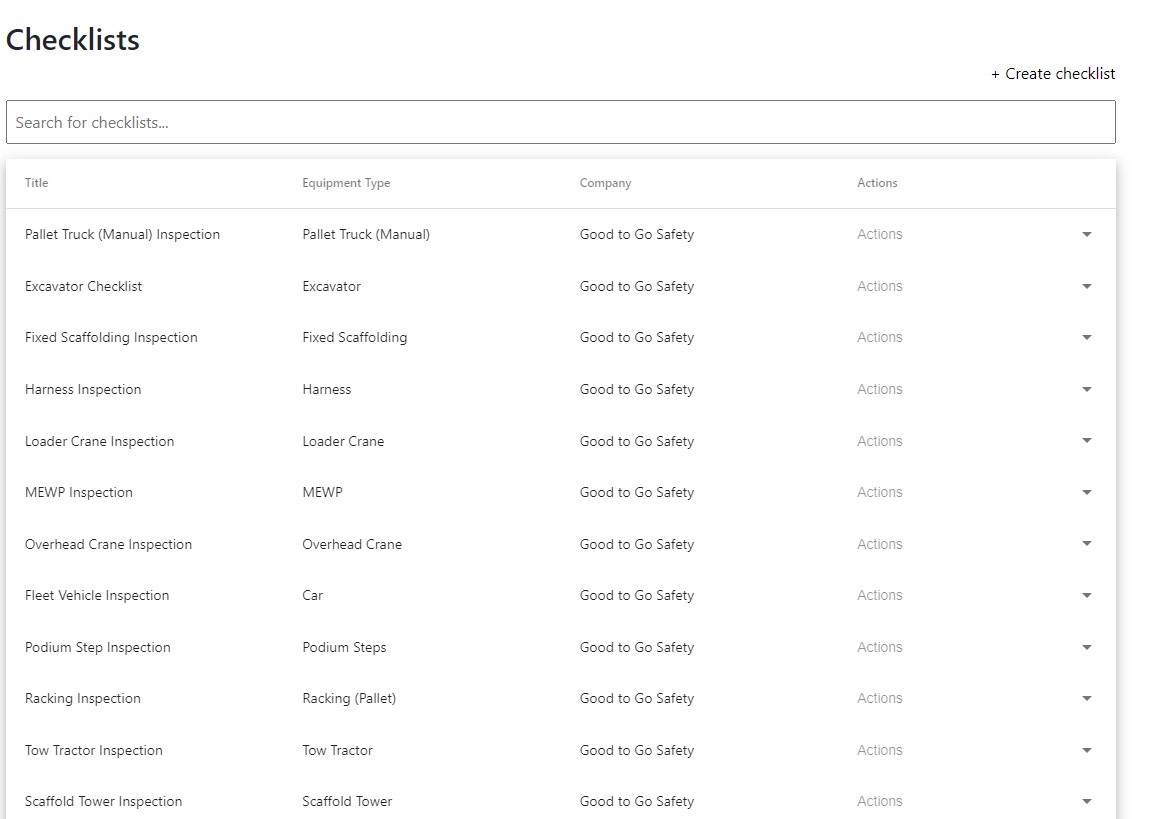
Task: Click equipment type Excavator
Action: [x=332, y=286]
